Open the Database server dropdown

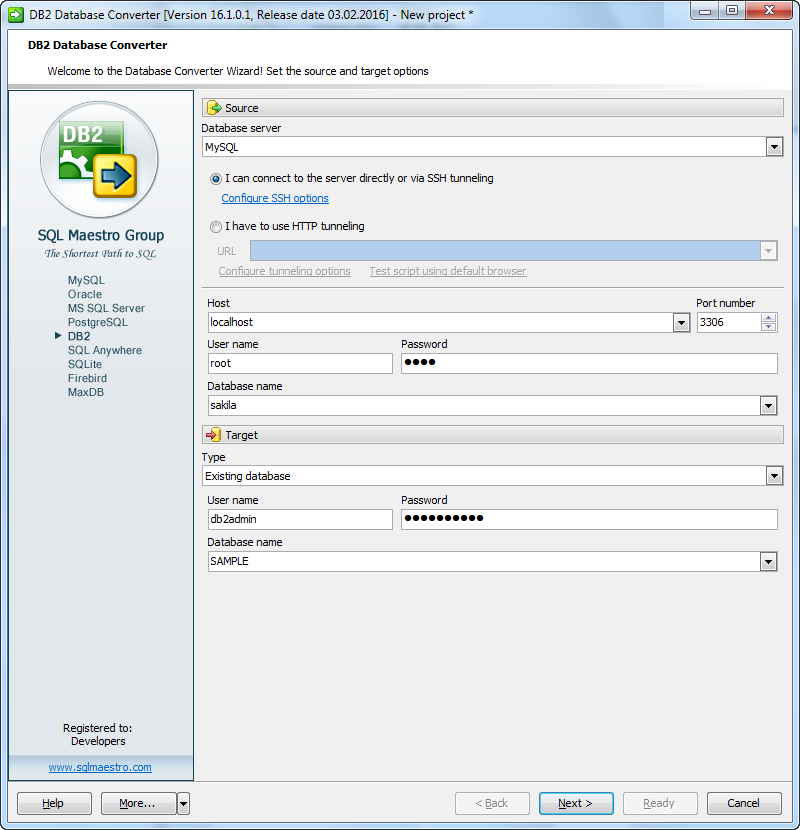click(774, 146)
